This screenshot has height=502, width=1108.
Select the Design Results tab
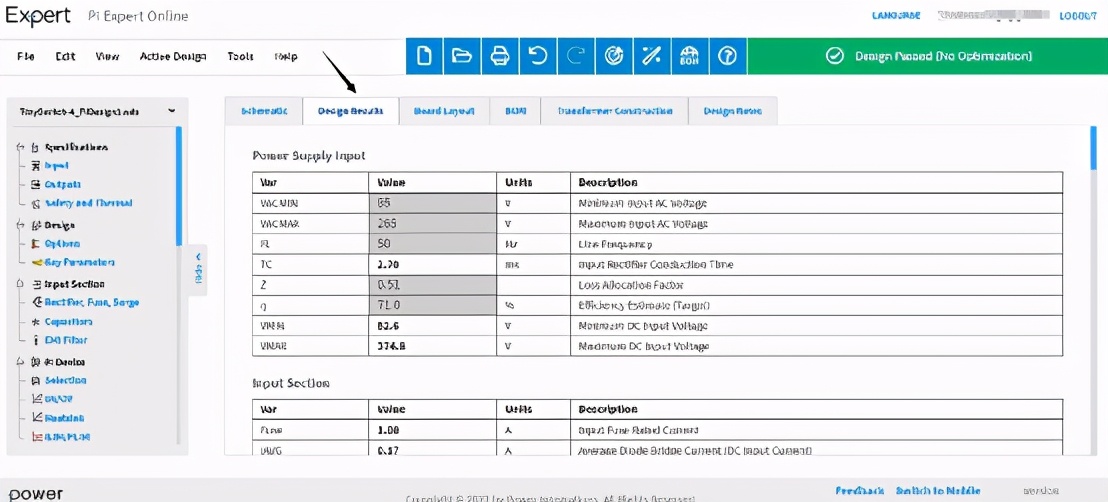[350, 111]
